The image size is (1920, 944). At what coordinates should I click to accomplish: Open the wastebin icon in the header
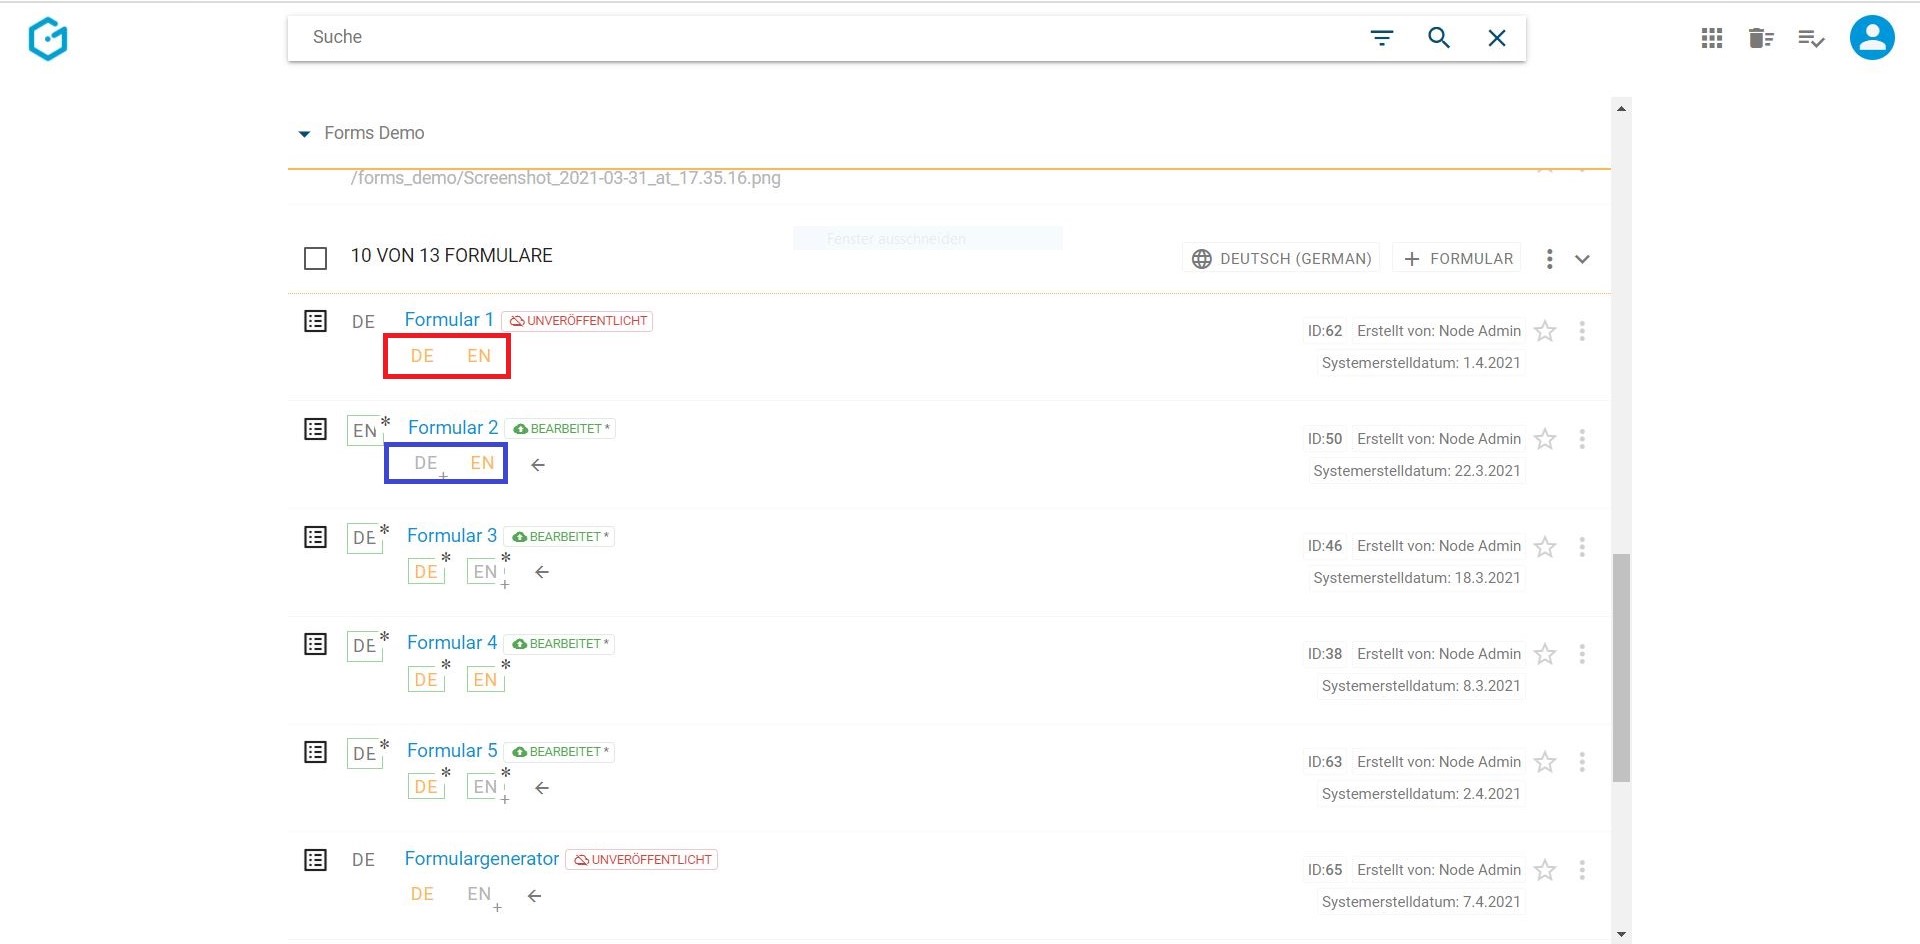tap(1761, 38)
